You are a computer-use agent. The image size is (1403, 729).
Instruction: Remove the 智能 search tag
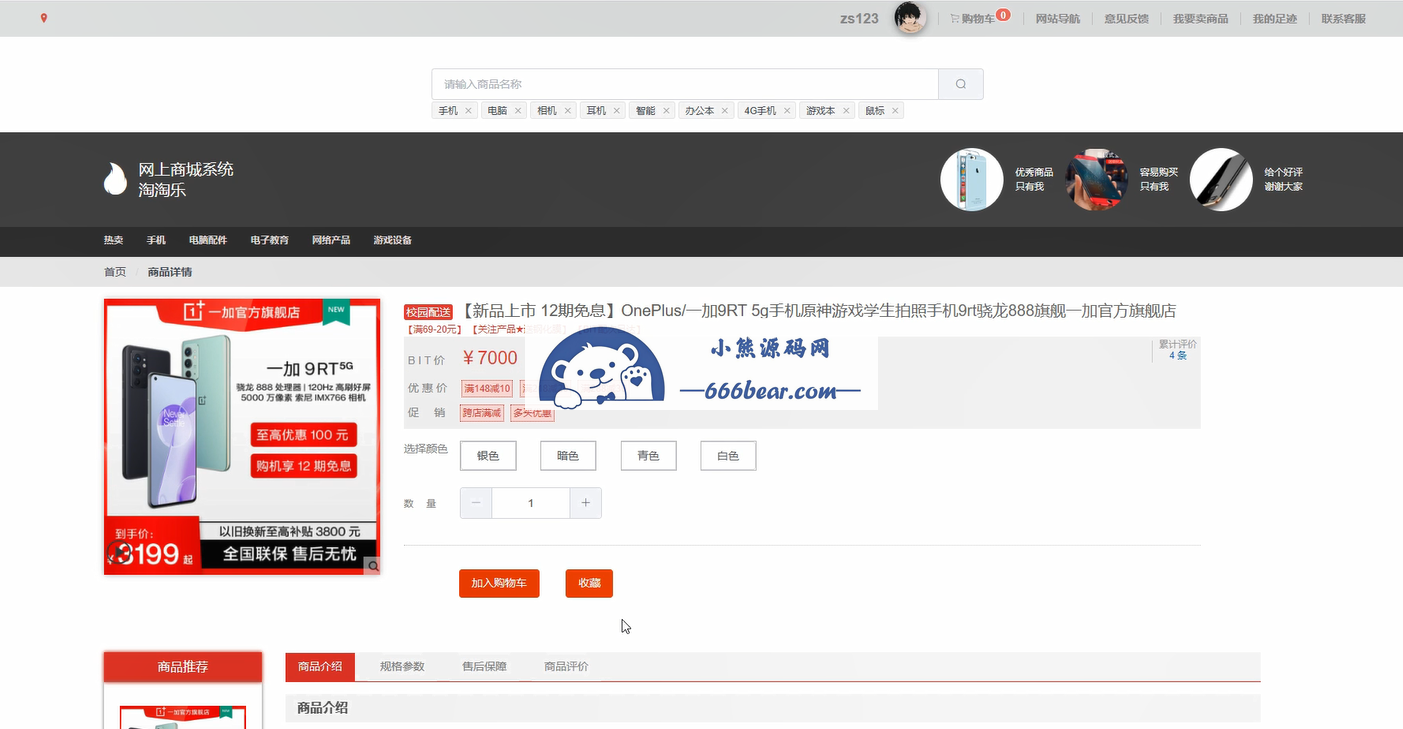666,111
